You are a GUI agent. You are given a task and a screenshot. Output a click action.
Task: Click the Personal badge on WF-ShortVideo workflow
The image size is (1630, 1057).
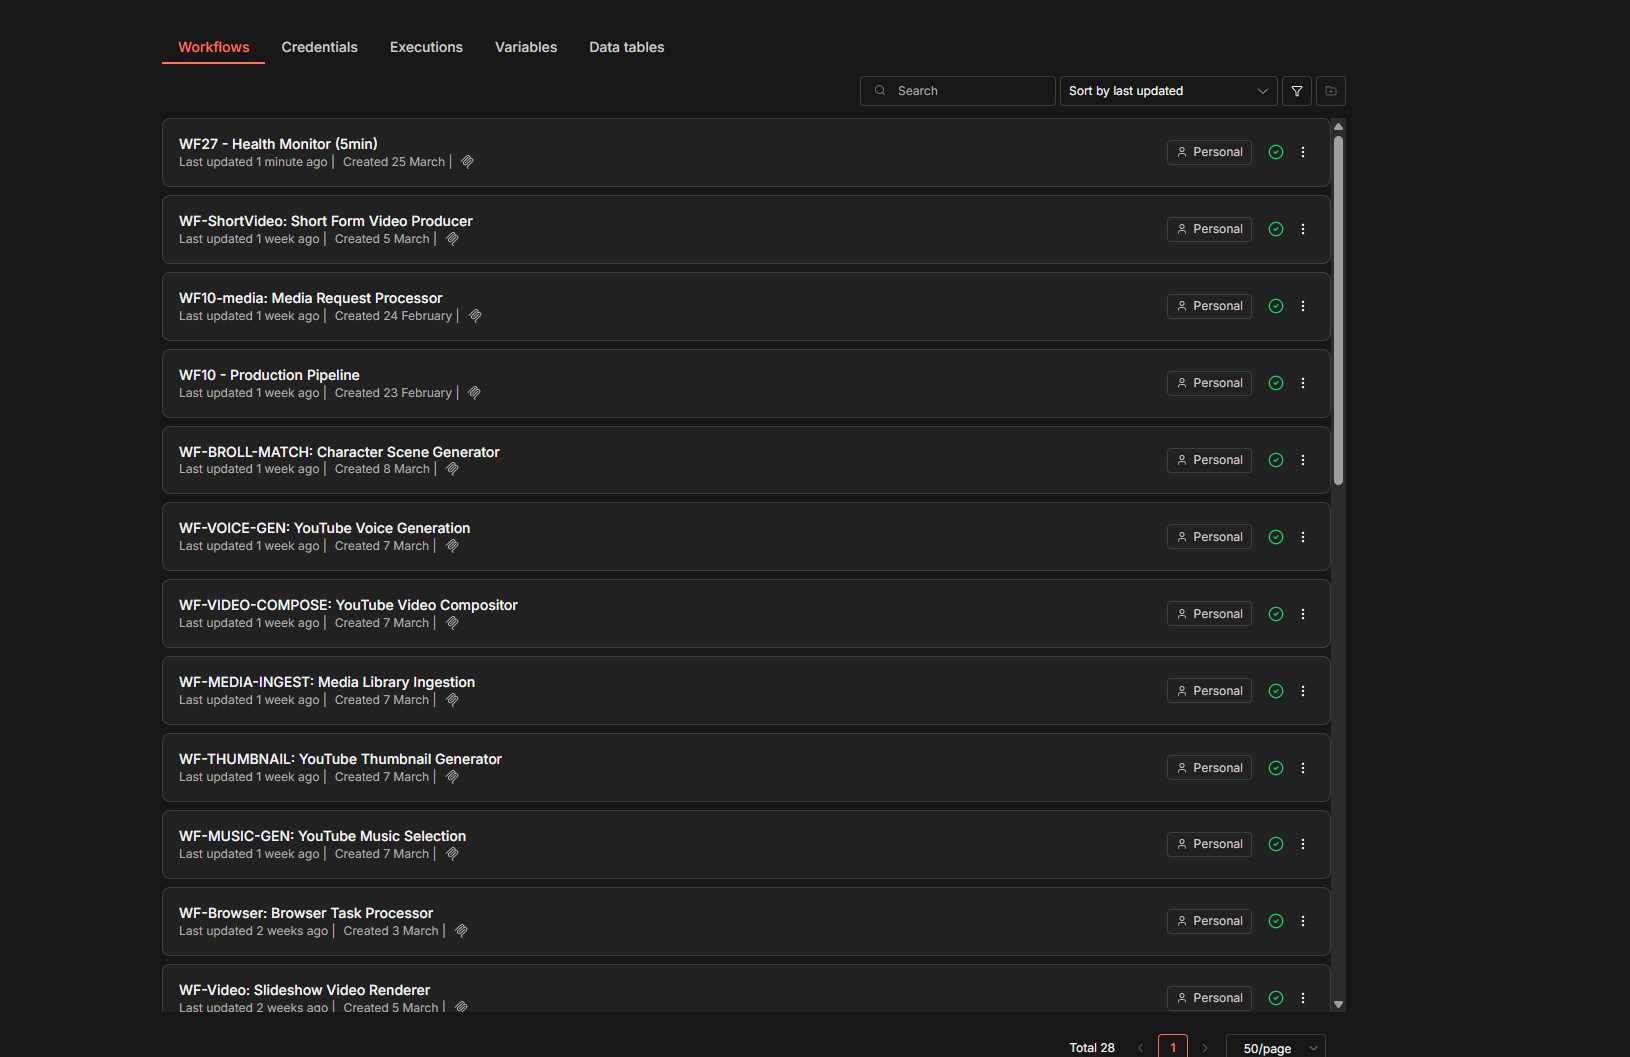pyautogui.click(x=1209, y=228)
